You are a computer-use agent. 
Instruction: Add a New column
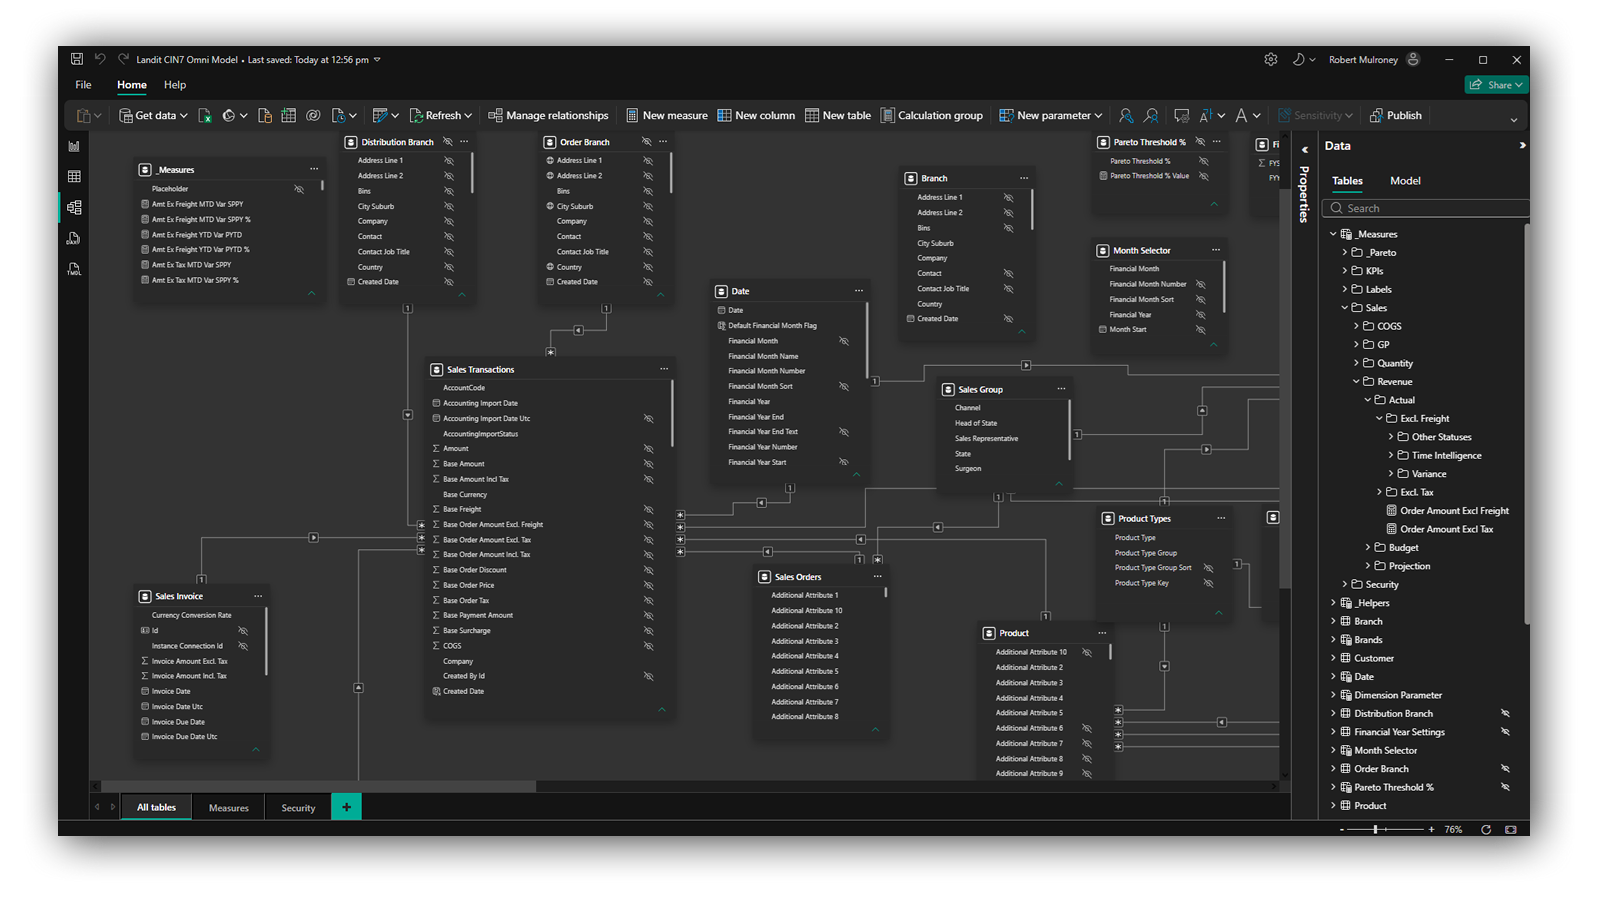point(756,116)
